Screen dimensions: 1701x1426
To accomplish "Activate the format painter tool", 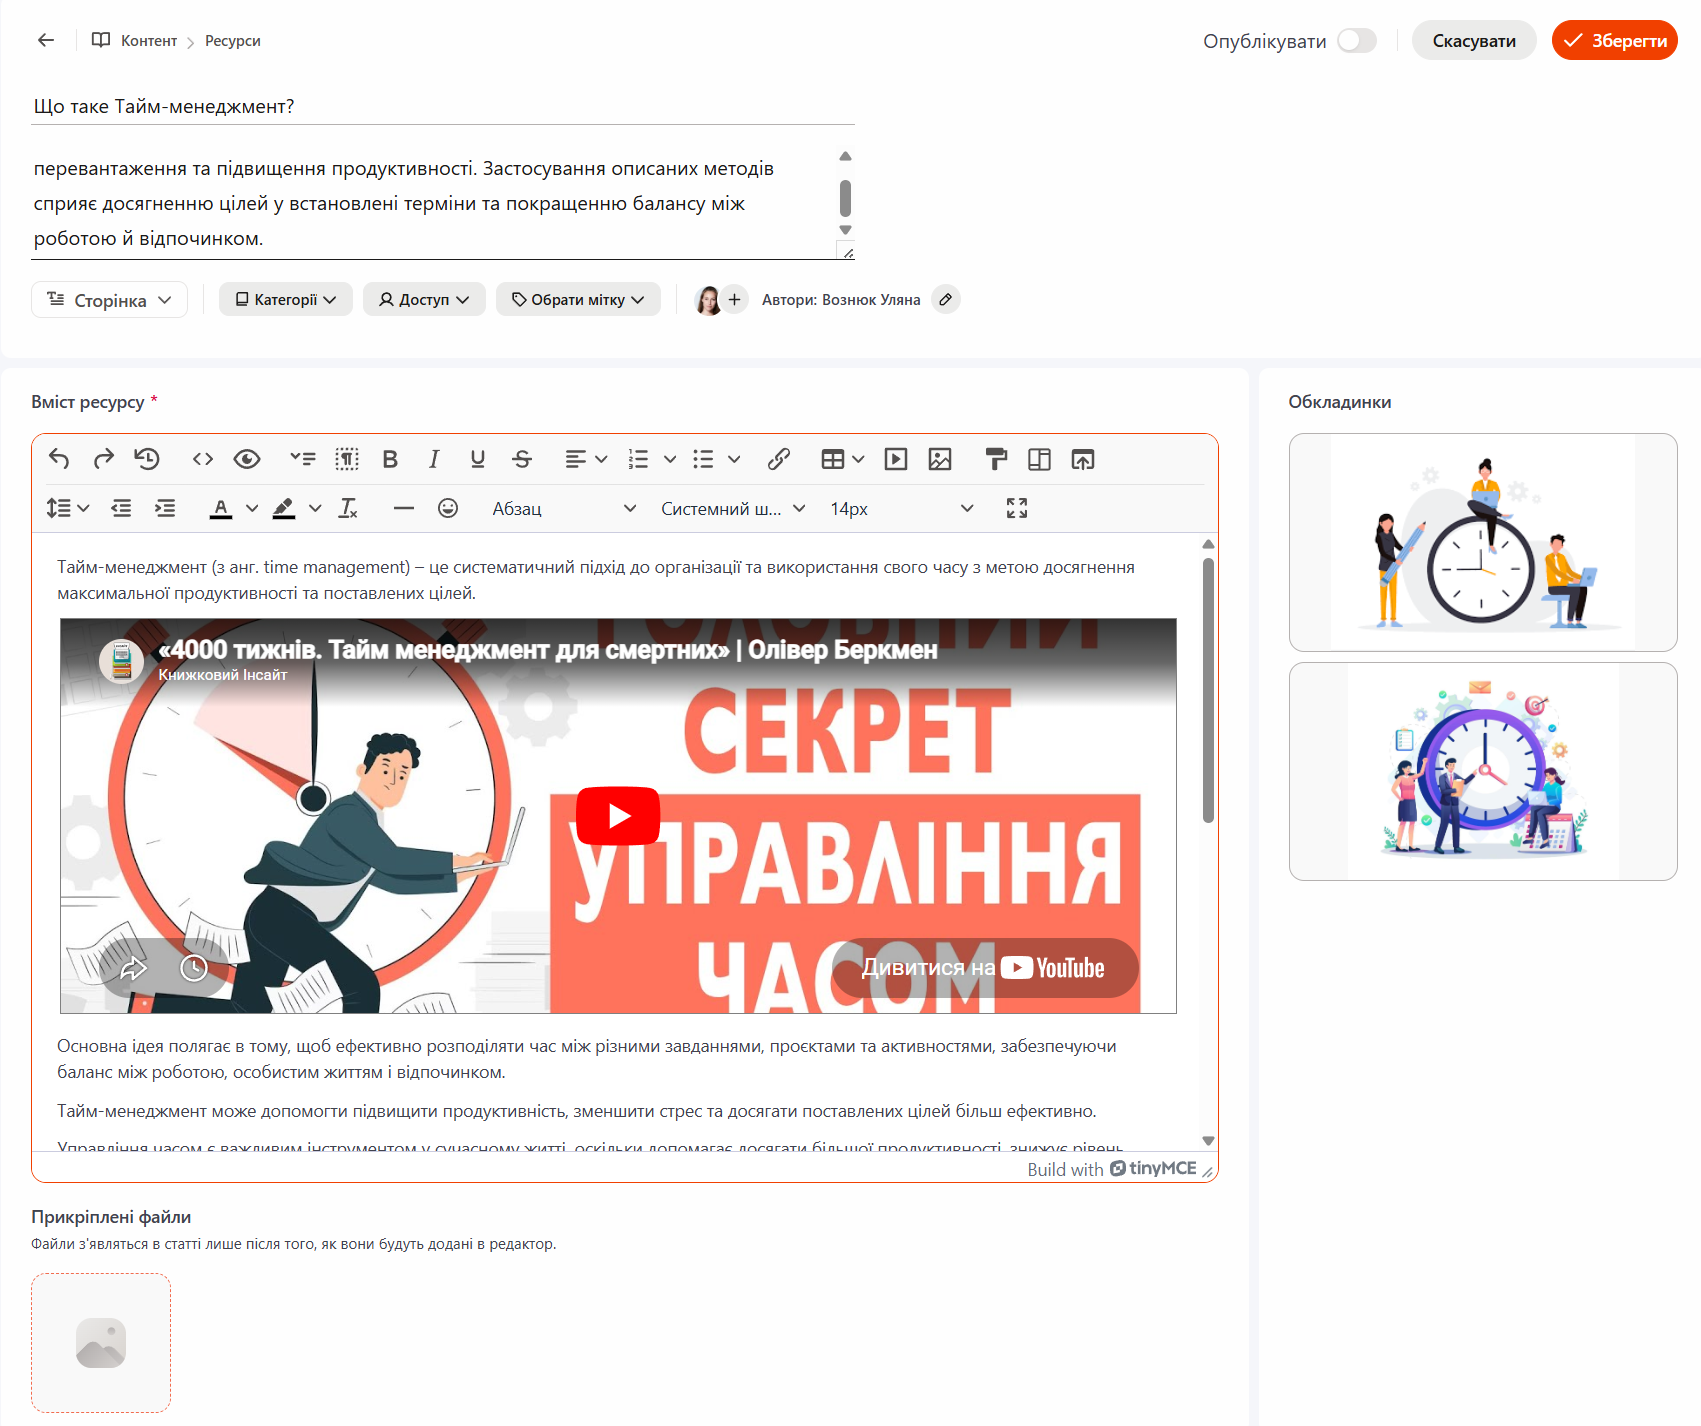I will (996, 459).
